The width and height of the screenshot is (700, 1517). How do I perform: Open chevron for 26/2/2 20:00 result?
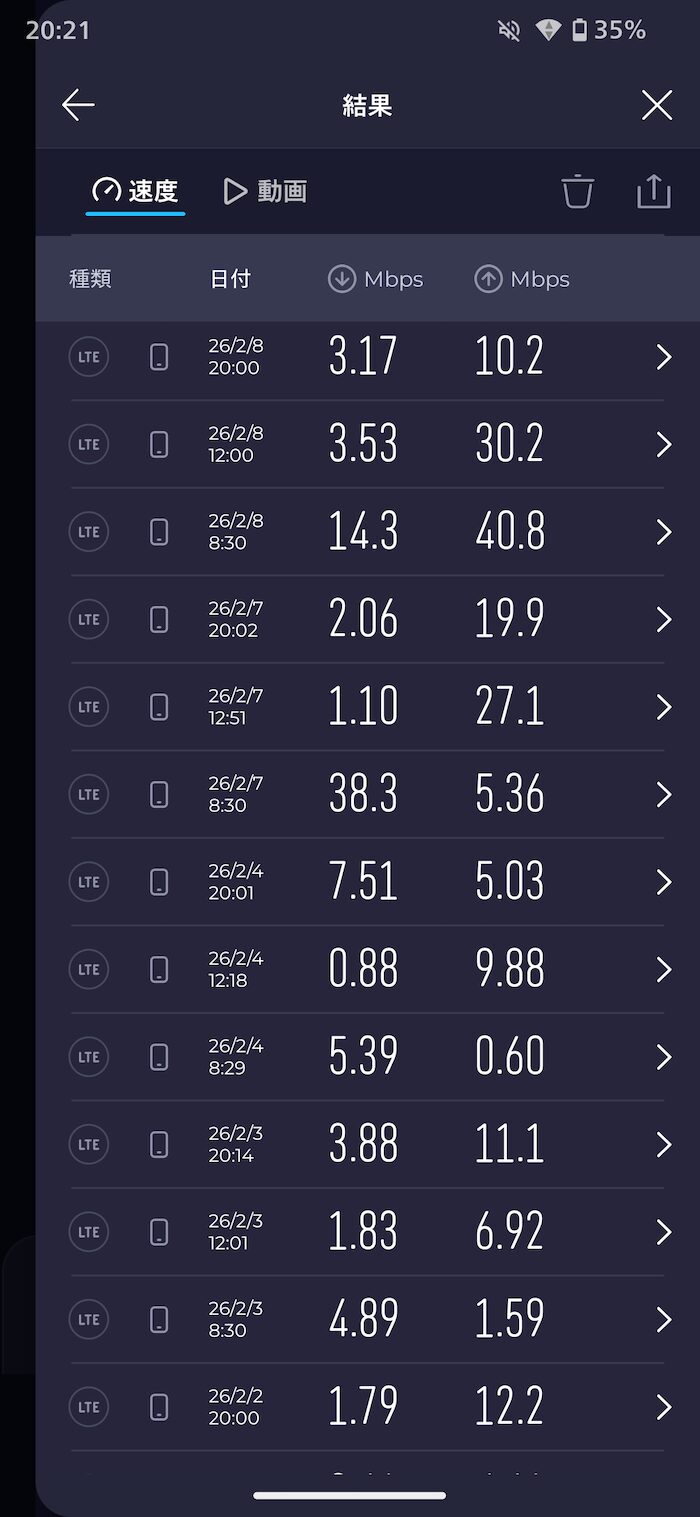(x=663, y=1407)
